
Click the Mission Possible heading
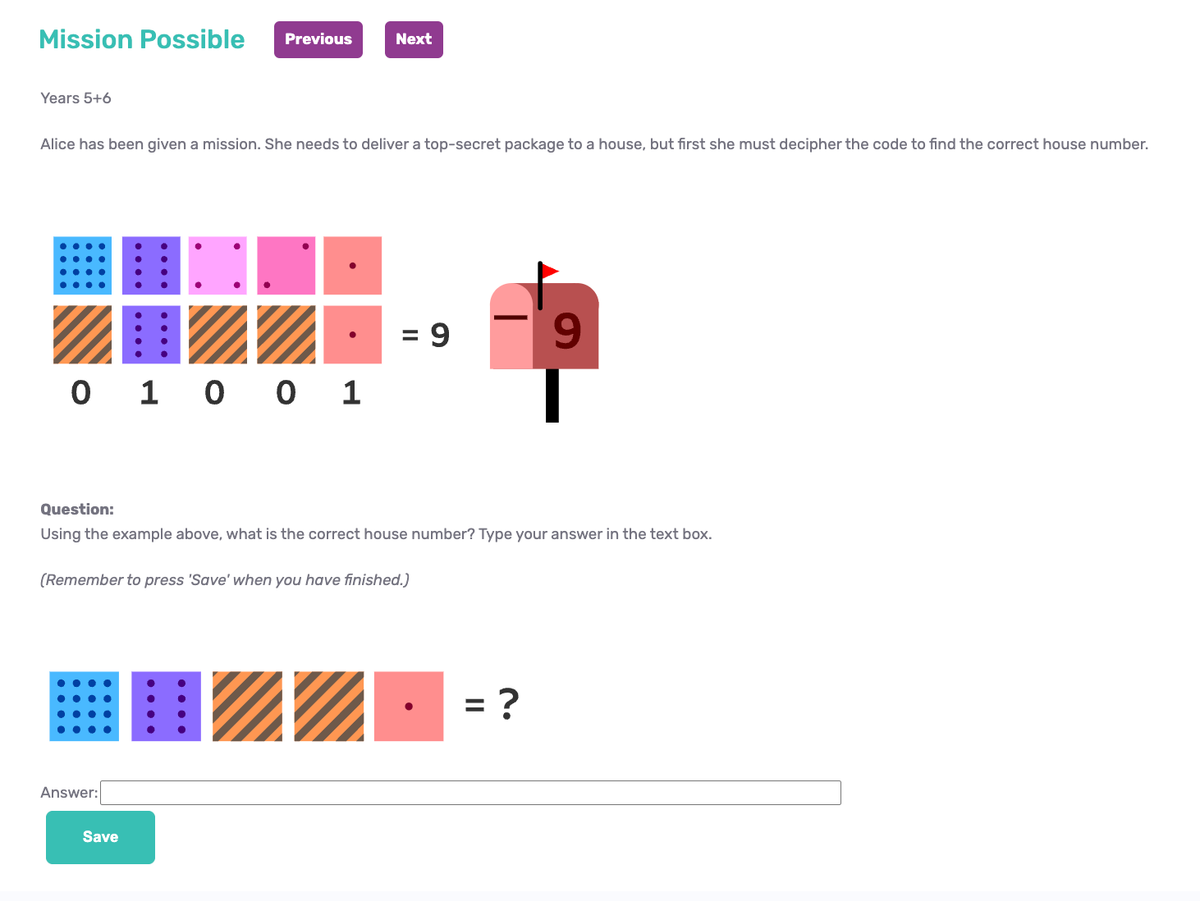[x=141, y=39]
